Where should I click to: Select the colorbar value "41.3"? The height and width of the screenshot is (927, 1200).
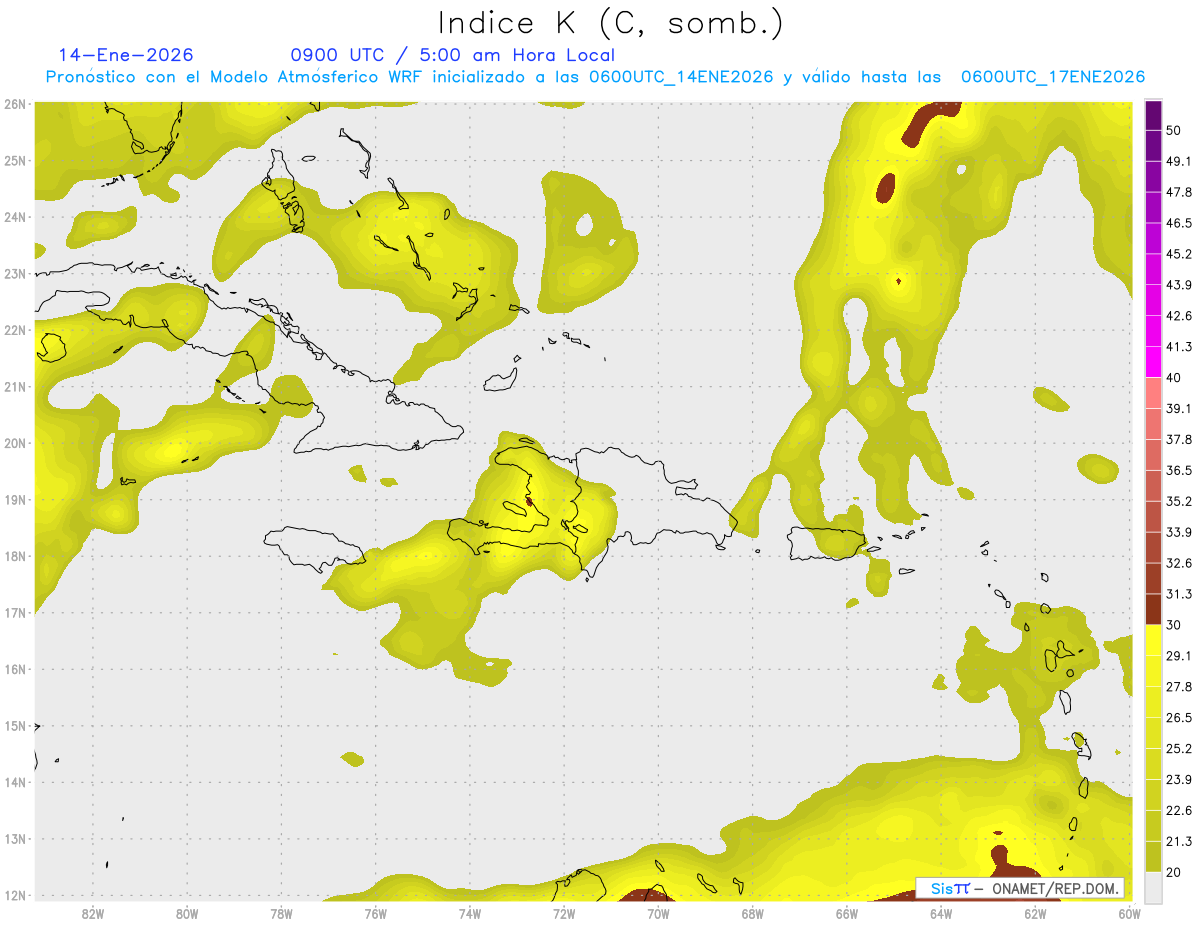coord(1179,346)
